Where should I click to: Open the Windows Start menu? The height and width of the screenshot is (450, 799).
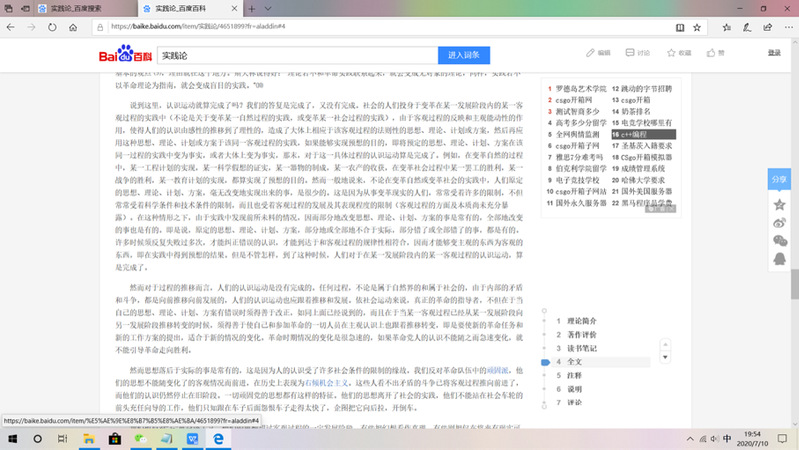[x=11, y=438]
